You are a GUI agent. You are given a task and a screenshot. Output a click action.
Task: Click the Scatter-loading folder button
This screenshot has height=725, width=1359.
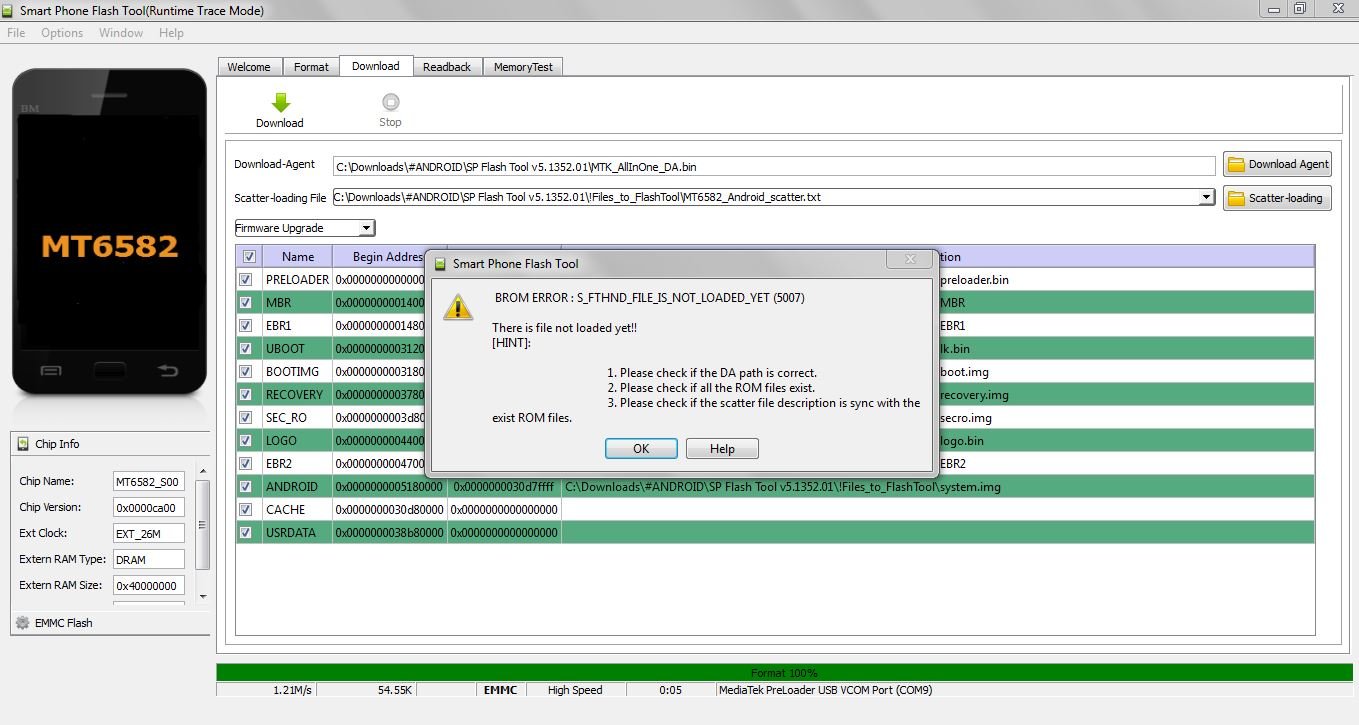tap(1277, 198)
